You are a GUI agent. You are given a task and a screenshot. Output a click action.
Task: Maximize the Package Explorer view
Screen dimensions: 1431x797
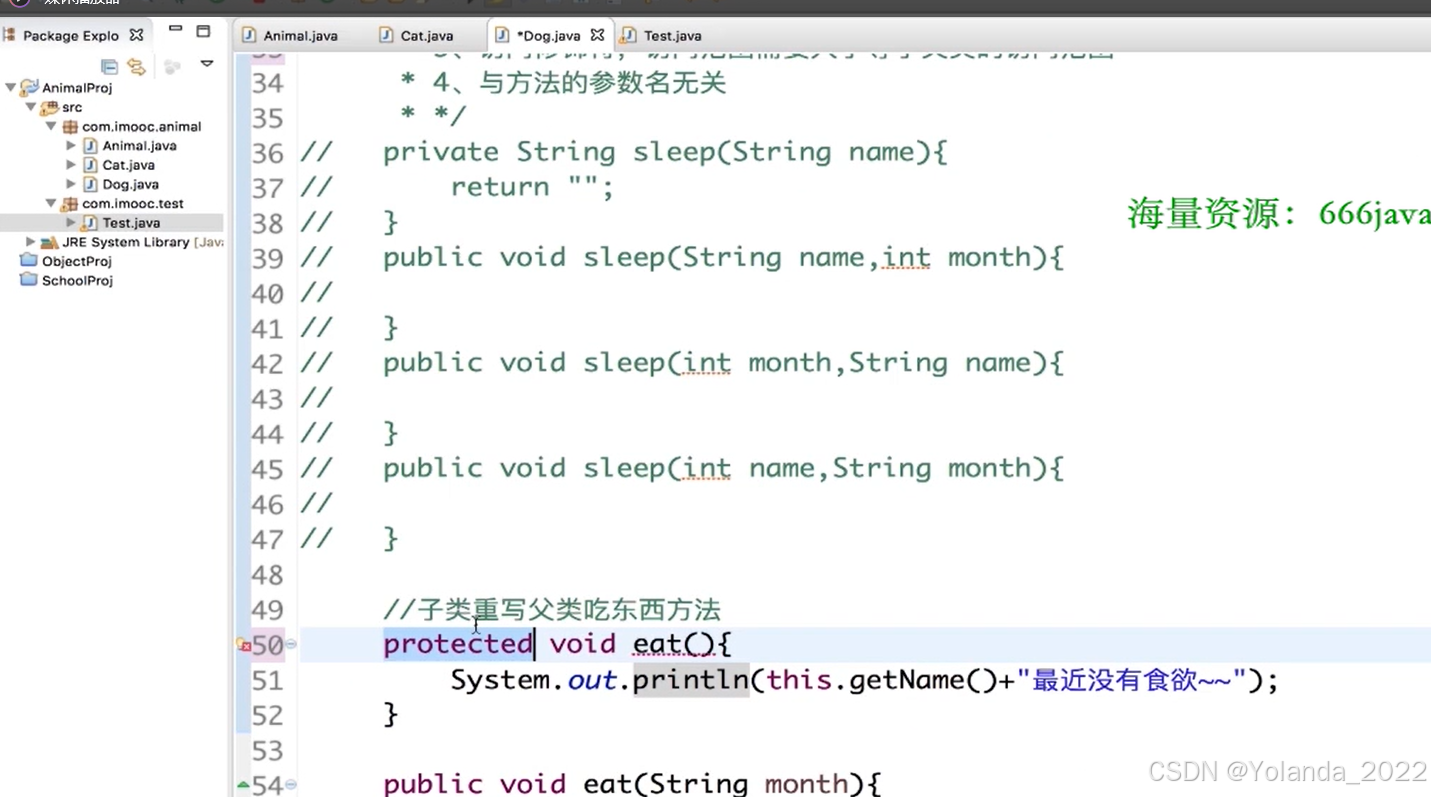point(203,31)
